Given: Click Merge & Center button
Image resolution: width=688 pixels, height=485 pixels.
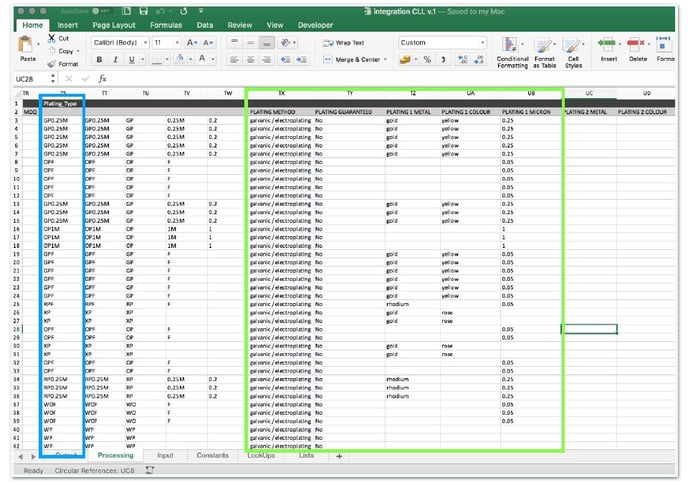Looking at the screenshot, I should 352,59.
